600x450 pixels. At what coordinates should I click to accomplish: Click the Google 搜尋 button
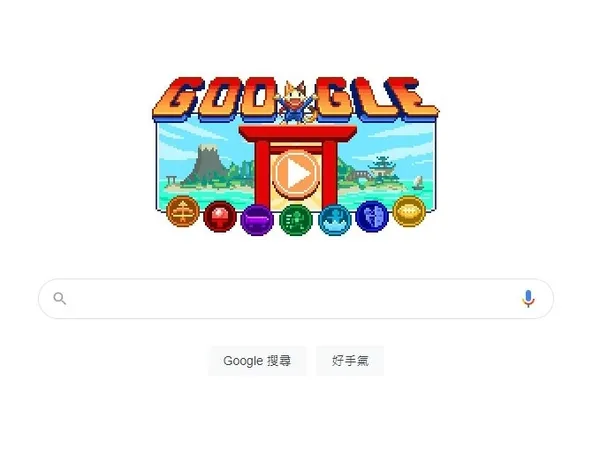click(257, 361)
